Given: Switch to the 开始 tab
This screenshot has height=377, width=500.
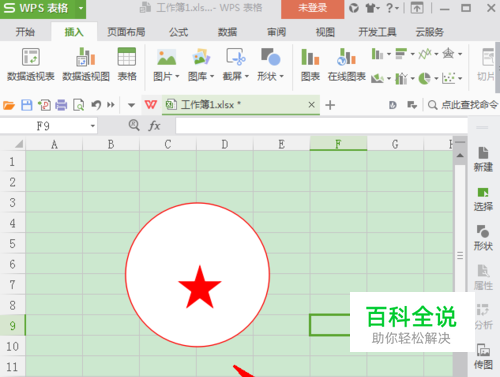Looking at the screenshot, I should point(25,32).
